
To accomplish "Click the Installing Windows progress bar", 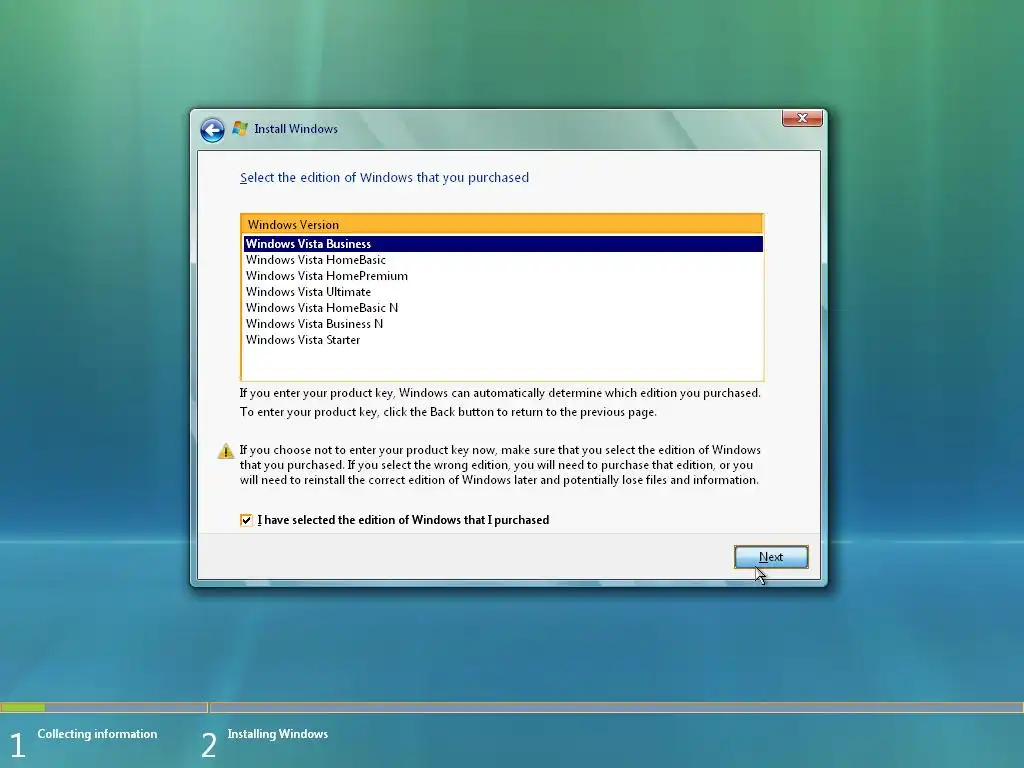I will (616, 707).
